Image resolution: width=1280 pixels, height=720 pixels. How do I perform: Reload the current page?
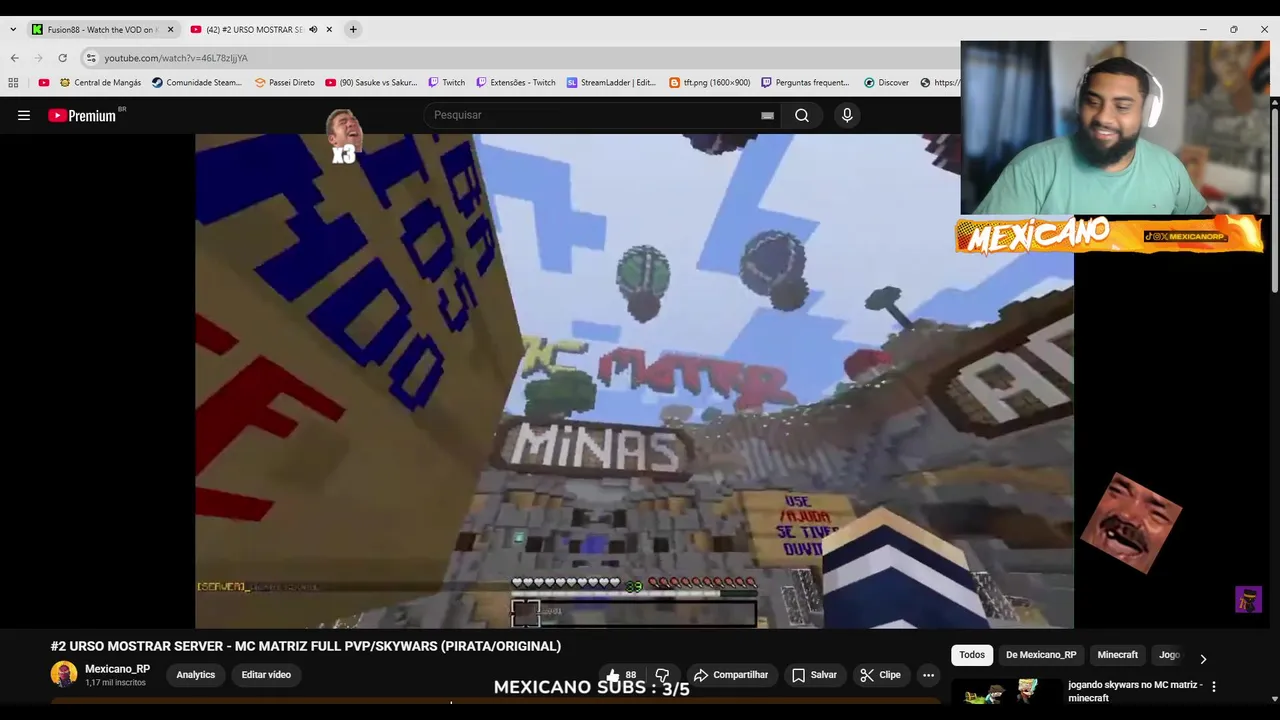[63, 58]
